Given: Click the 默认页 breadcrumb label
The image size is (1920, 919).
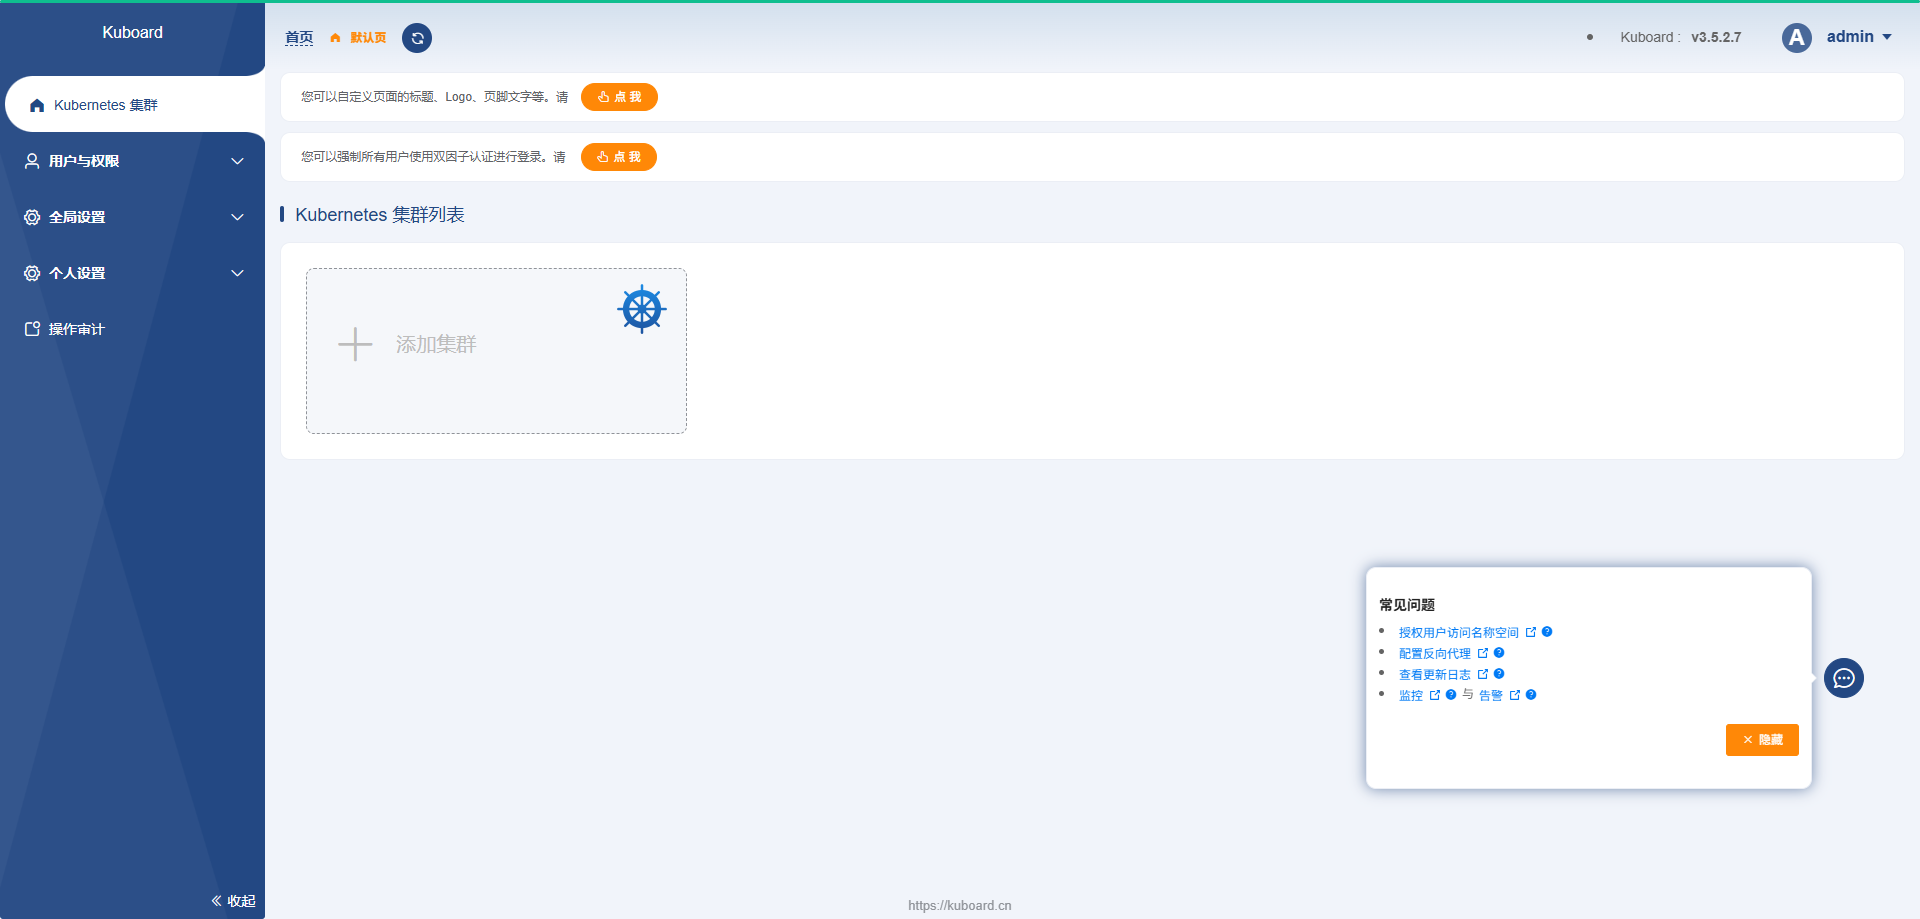Looking at the screenshot, I should [x=368, y=38].
